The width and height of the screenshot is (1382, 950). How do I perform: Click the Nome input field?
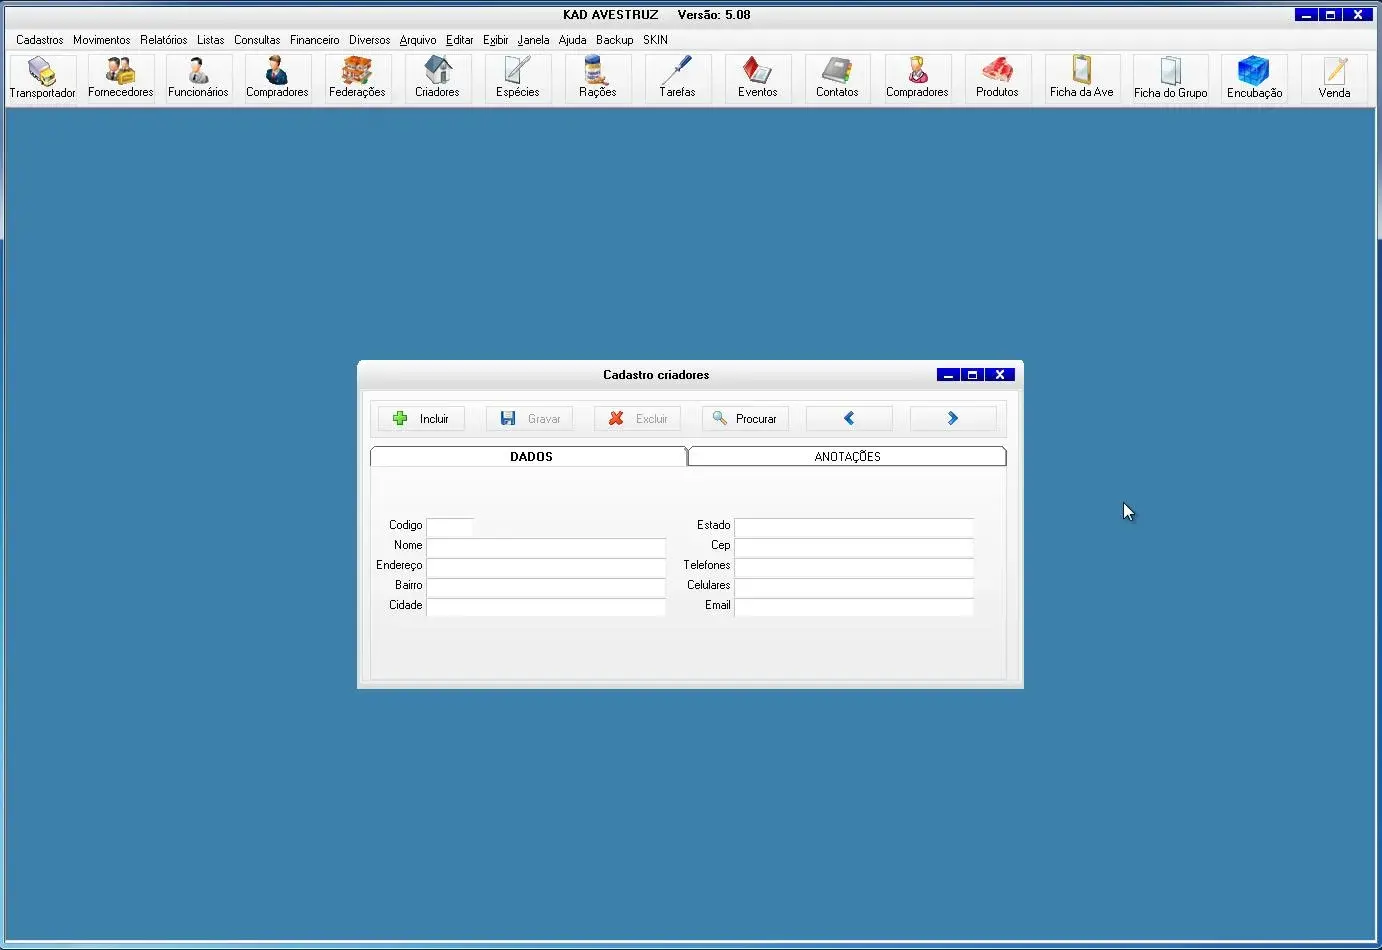tap(546, 547)
